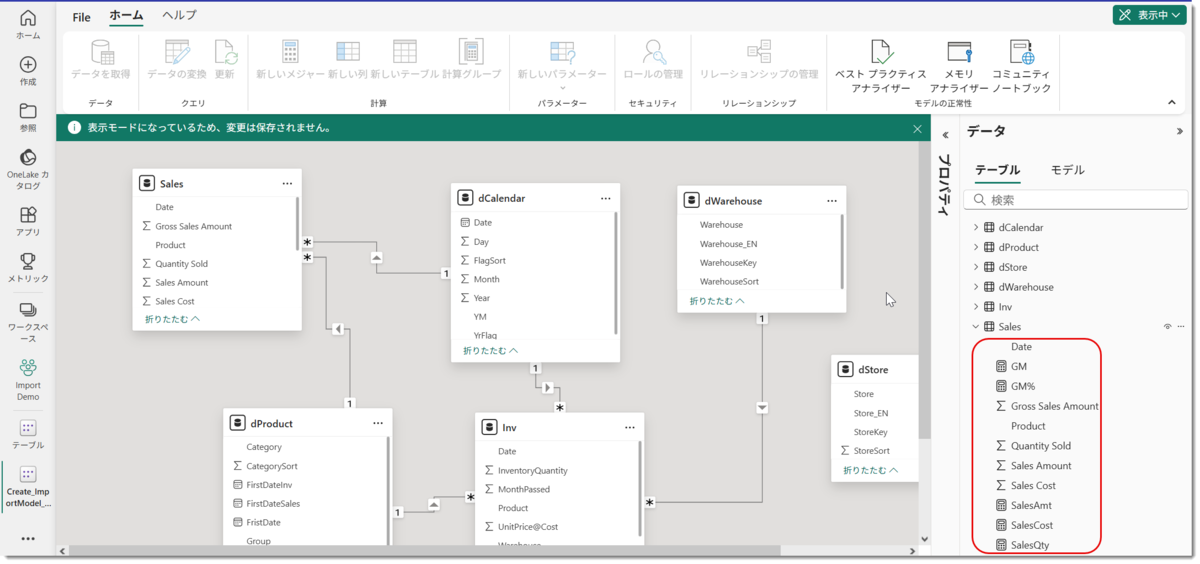
Task: Open dProduct card ellipsis menu
Action: 377,424
